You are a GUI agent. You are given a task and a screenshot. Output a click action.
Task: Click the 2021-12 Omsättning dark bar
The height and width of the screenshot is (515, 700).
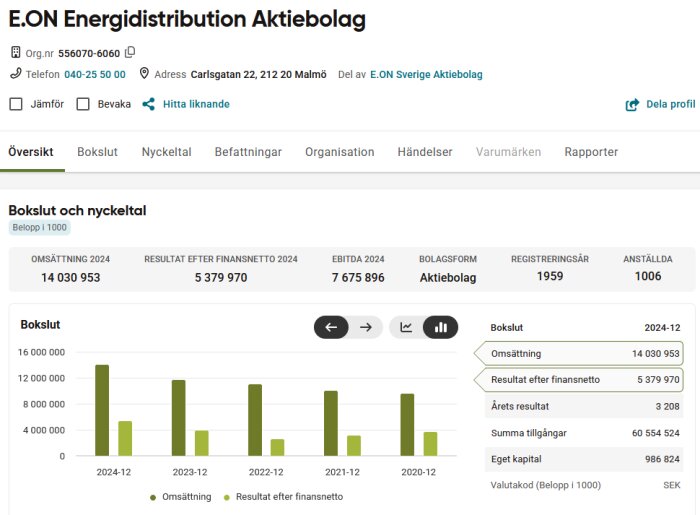[331, 423]
